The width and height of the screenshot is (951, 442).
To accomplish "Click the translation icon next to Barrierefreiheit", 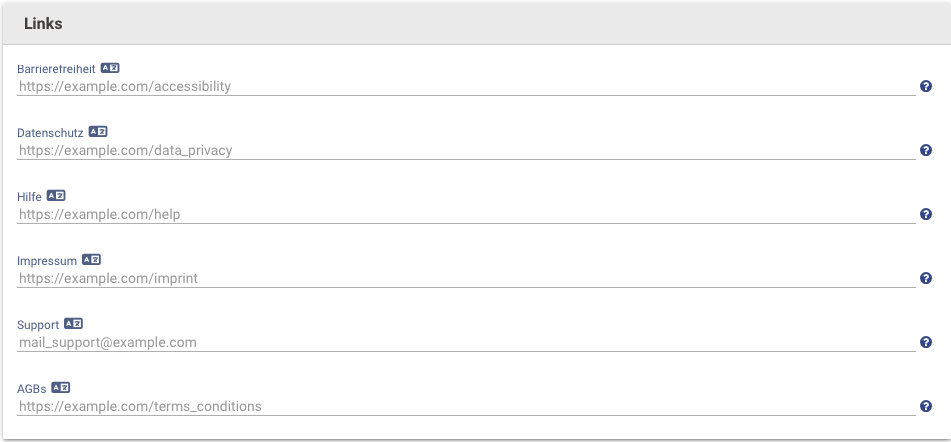I will point(110,68).
